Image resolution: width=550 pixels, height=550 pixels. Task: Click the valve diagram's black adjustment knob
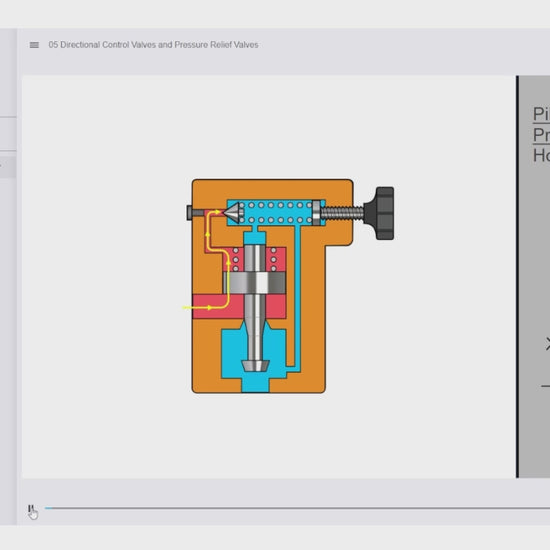coord(380,213)
